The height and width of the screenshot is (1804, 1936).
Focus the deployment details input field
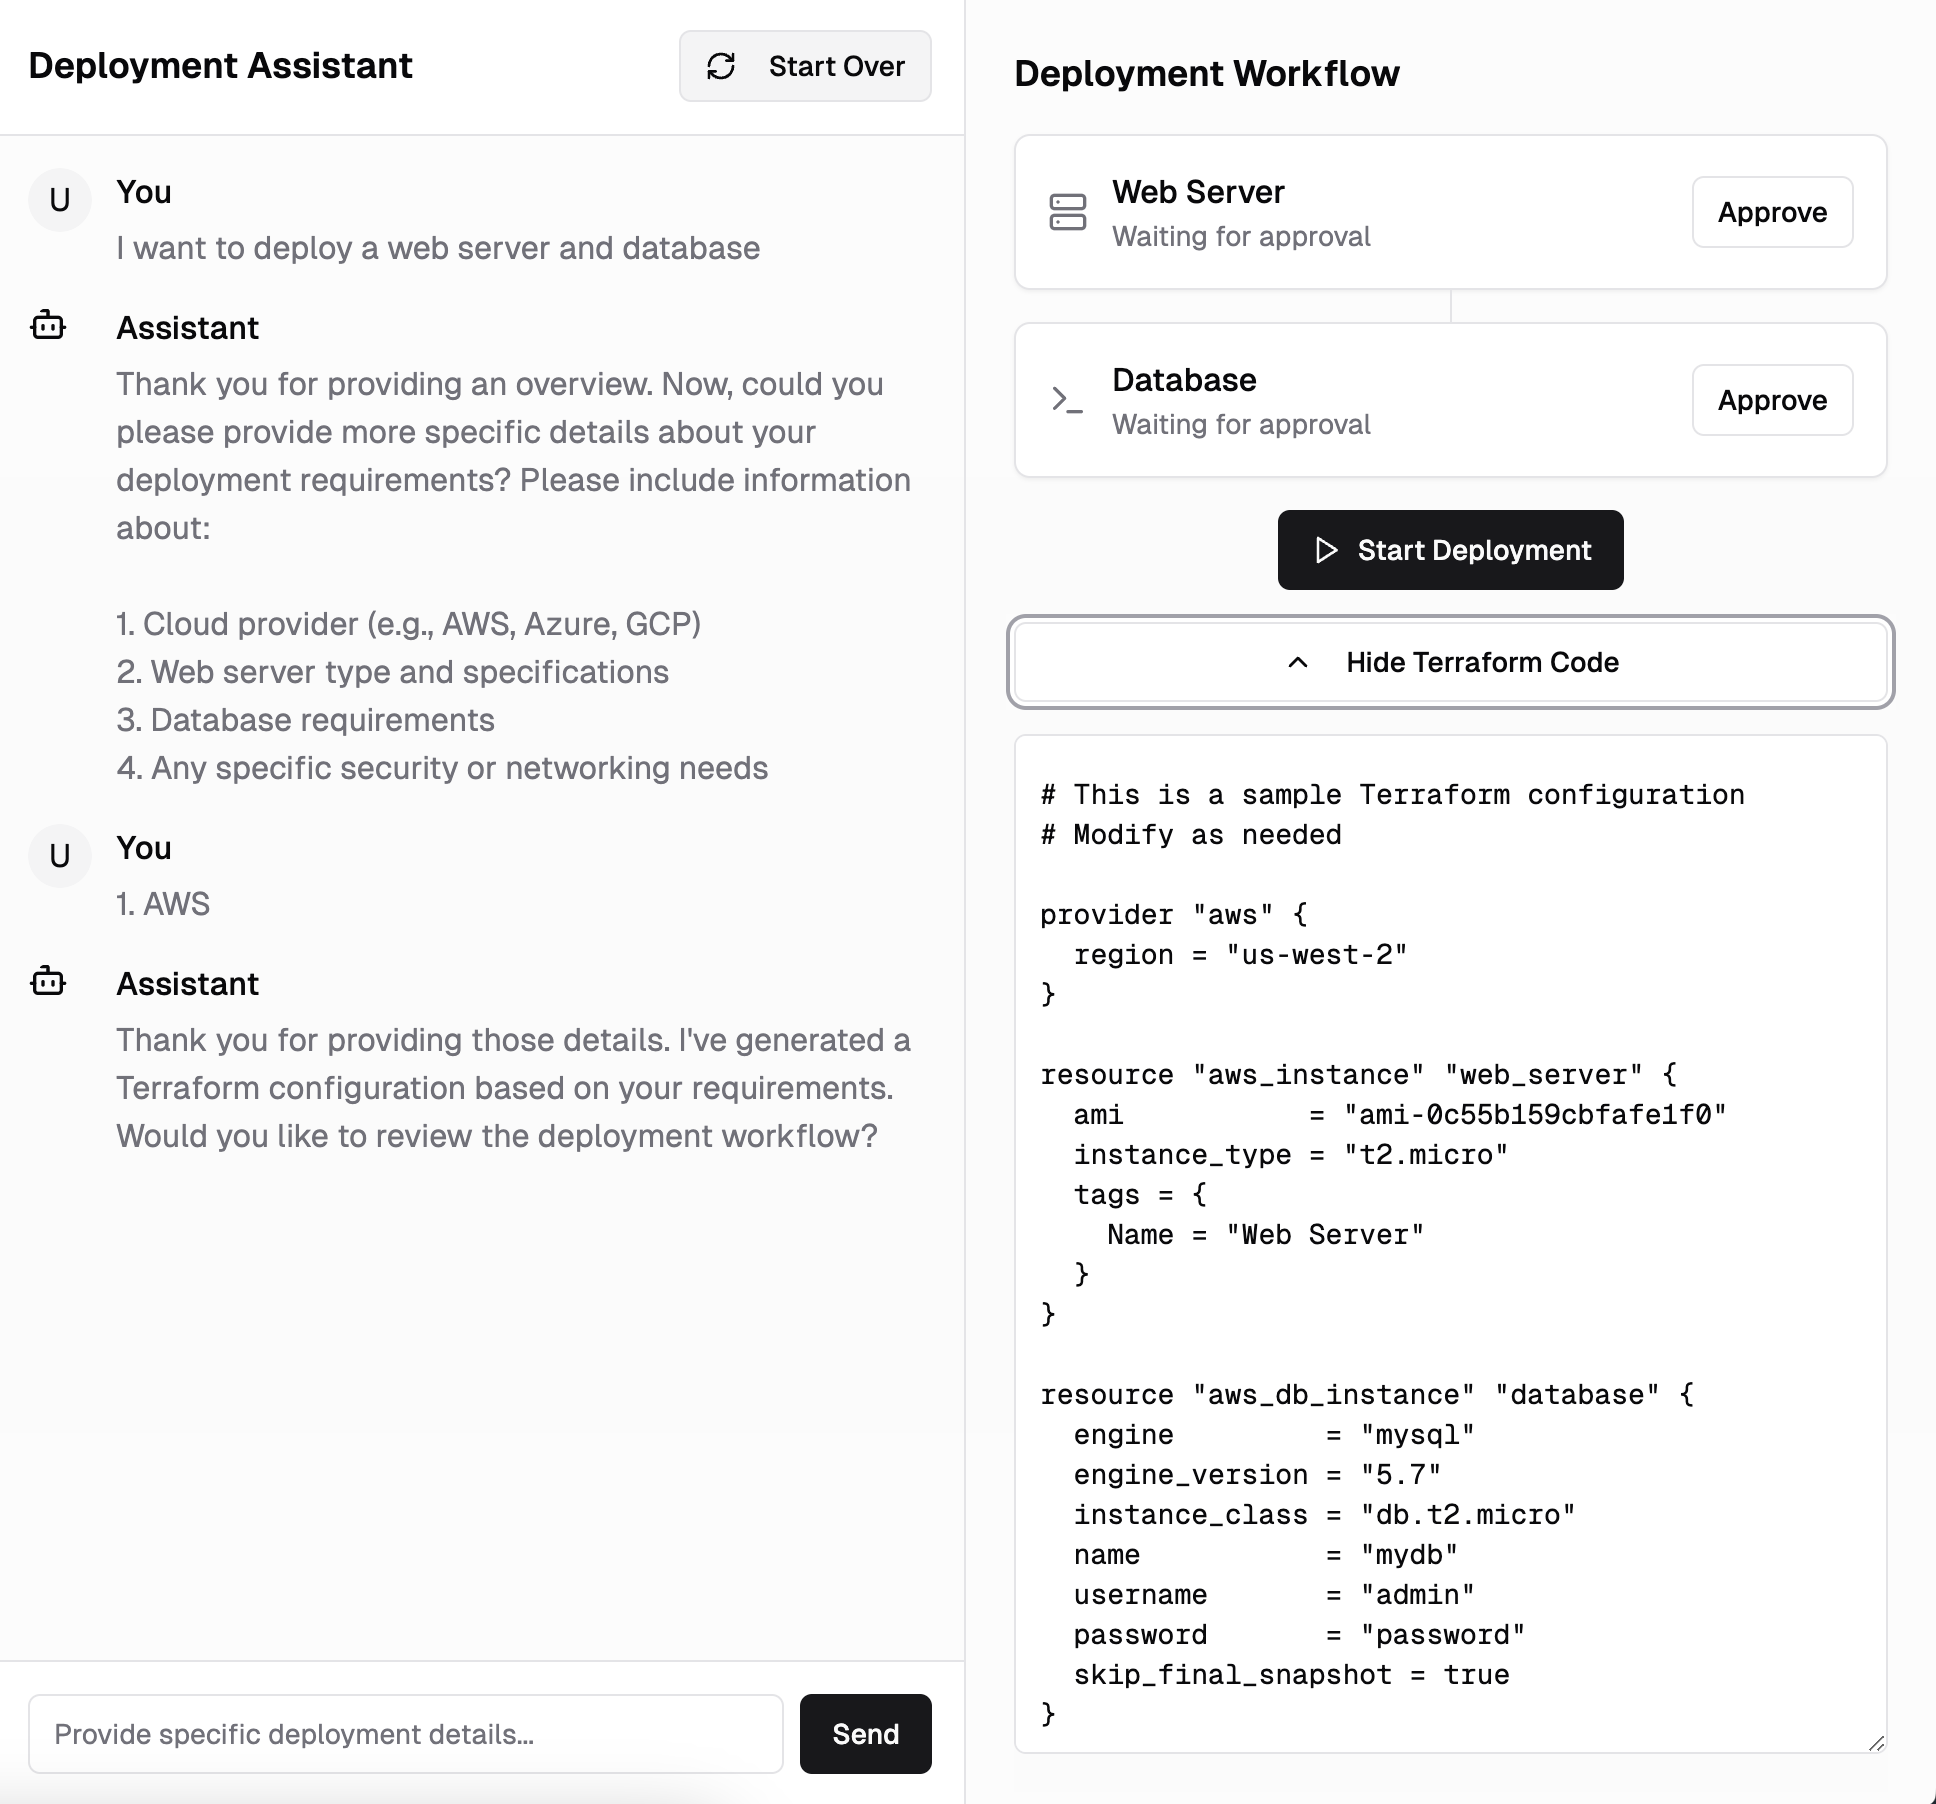point(405,1734)
